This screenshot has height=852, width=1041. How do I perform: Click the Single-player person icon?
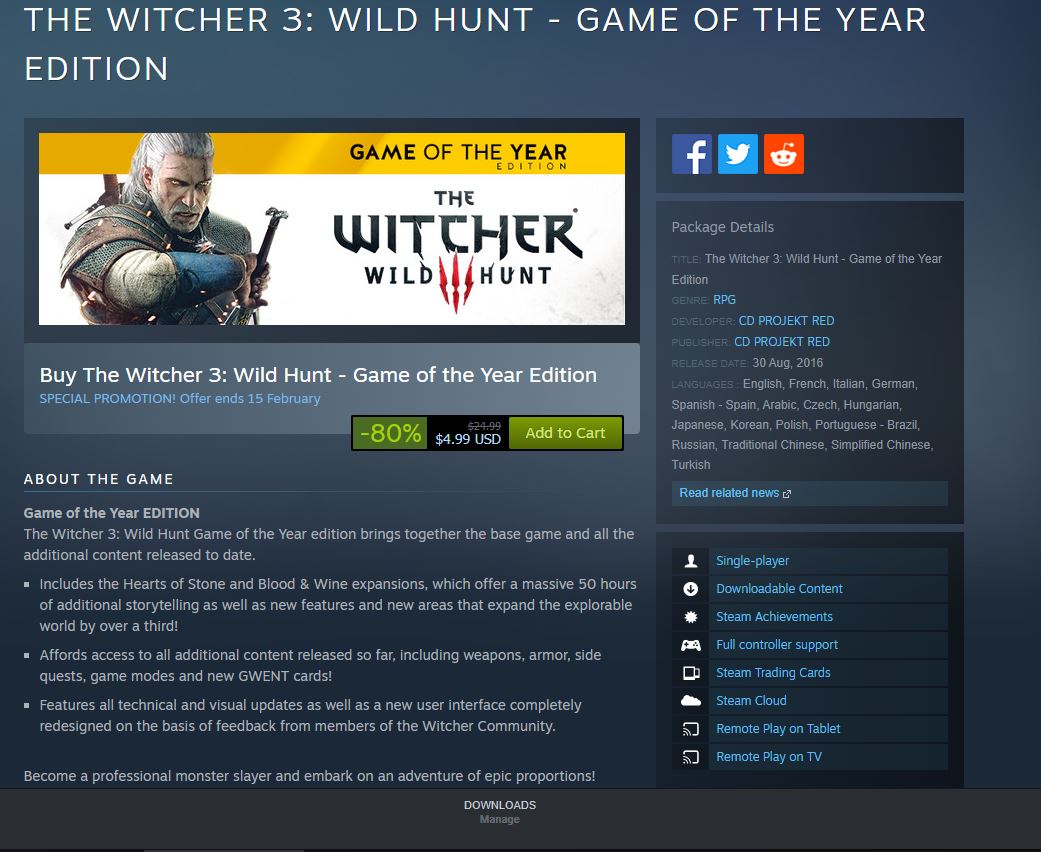pyautogui.click(x=690, y=561)
